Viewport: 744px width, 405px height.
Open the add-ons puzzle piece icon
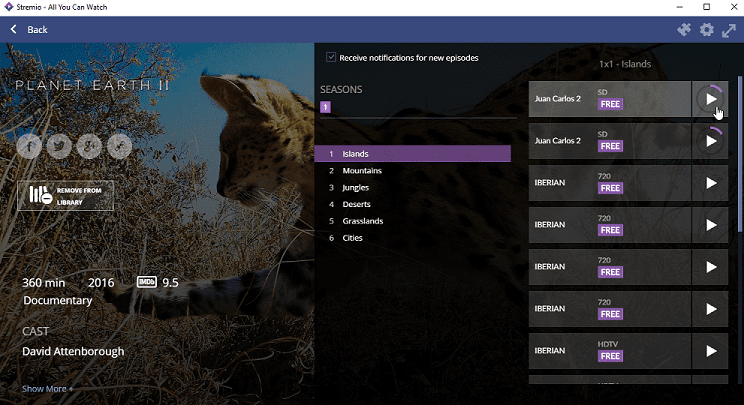[684, 30]
